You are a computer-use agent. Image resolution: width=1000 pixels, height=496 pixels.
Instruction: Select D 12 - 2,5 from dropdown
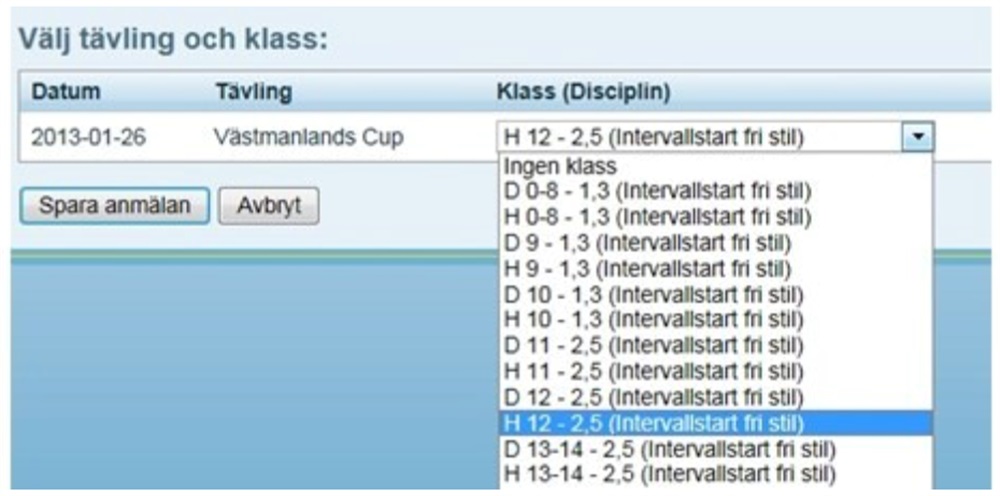[x=716, y=397]
